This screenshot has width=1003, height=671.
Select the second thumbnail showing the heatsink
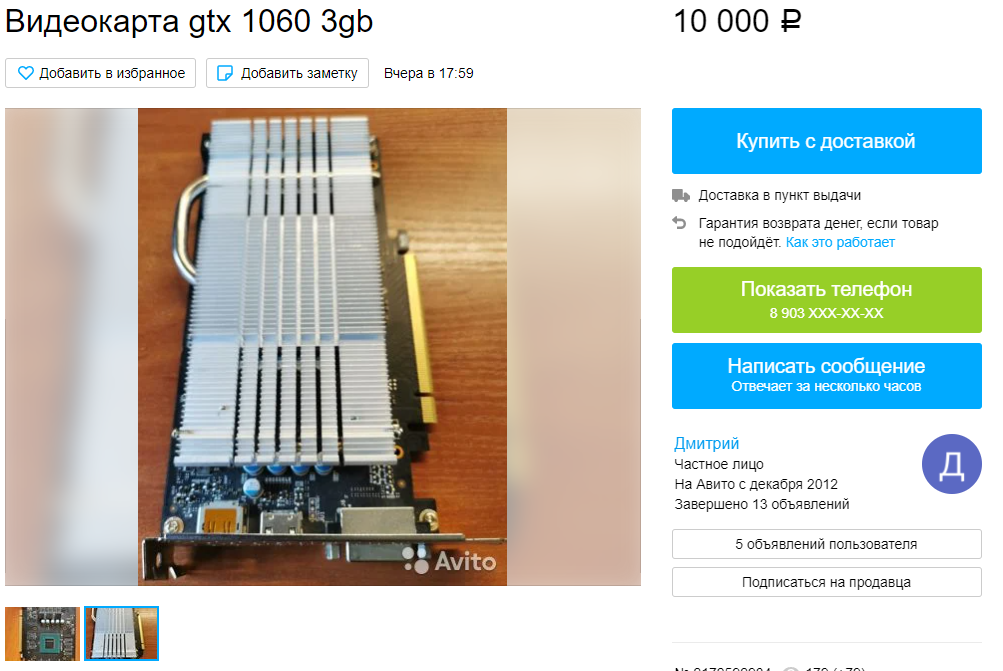pos(122,633)
